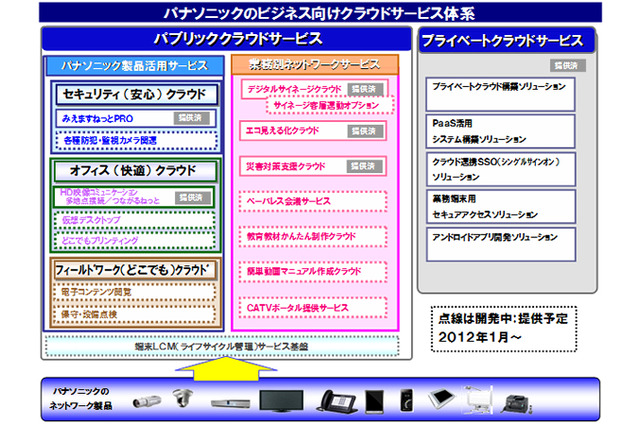Click the どこでもプリンティング item

point(134,241)
